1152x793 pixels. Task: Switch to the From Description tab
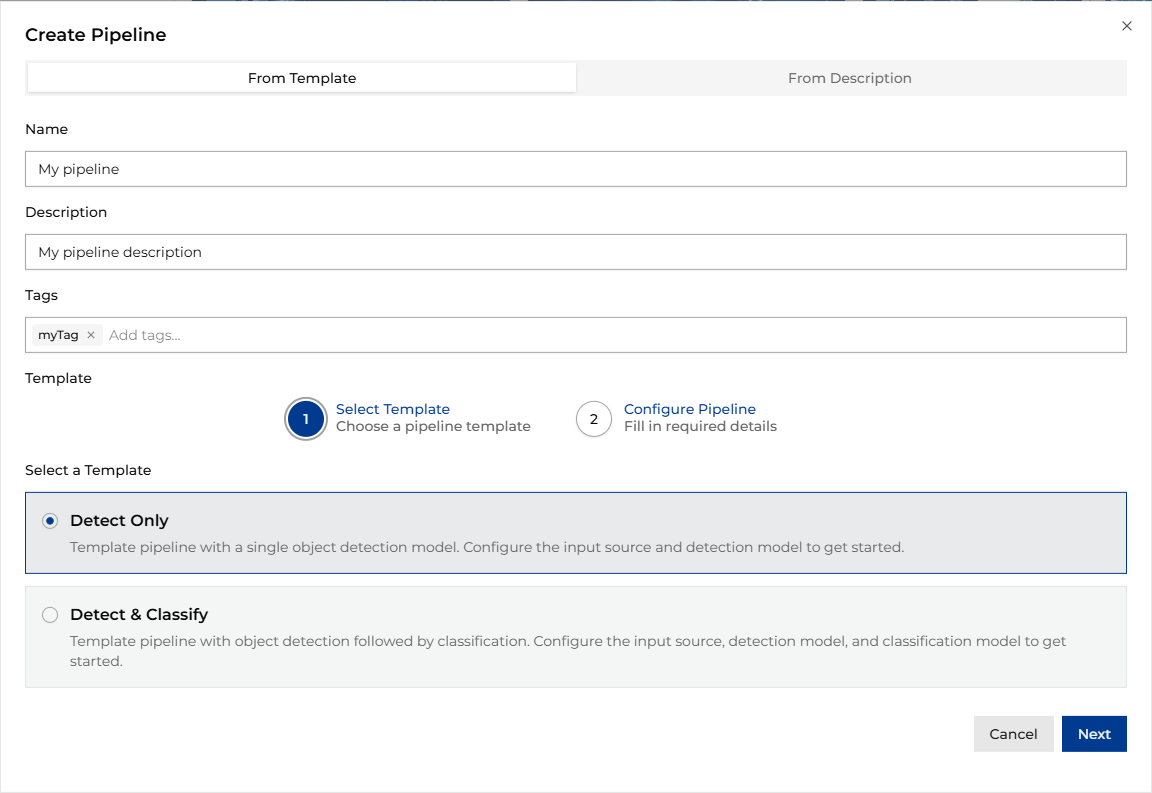click(x=850, y=78)
